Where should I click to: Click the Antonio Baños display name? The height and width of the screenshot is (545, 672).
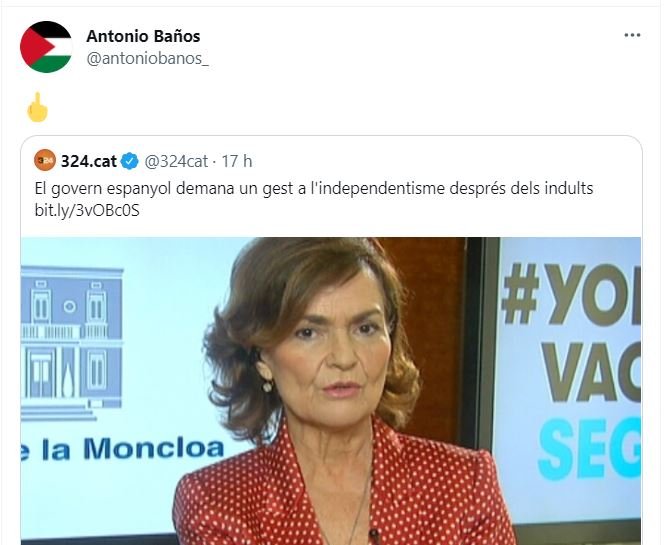(x=143, y=36)
